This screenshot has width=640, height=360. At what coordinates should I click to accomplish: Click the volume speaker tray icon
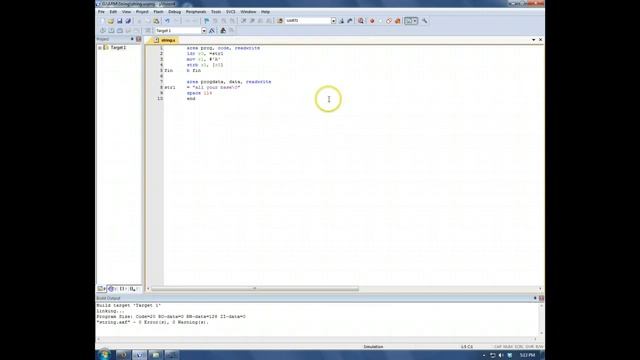501,356
